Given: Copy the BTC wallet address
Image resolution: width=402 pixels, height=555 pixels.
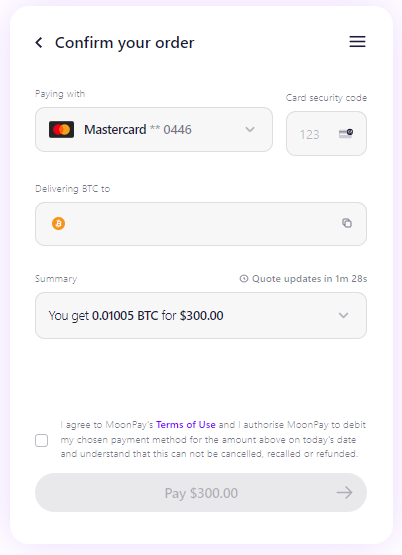Looking at the screenshot, I should 347,223.
